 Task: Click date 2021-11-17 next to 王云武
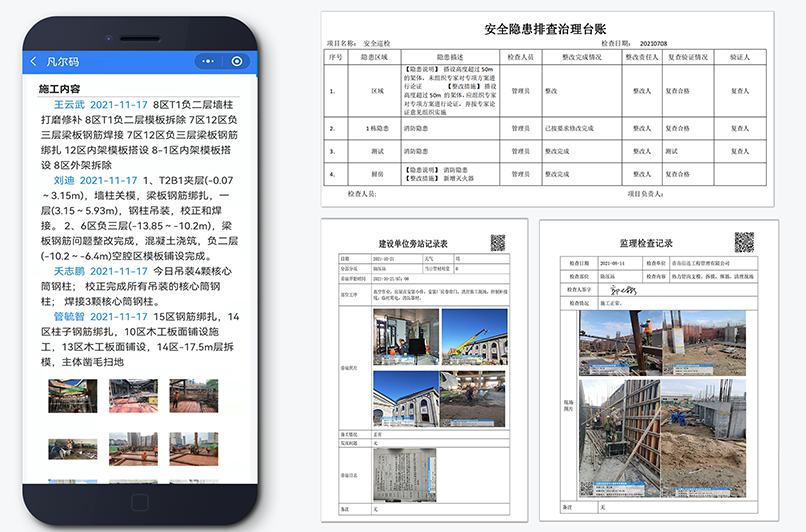pyautogui.click(x=119, y=105)
